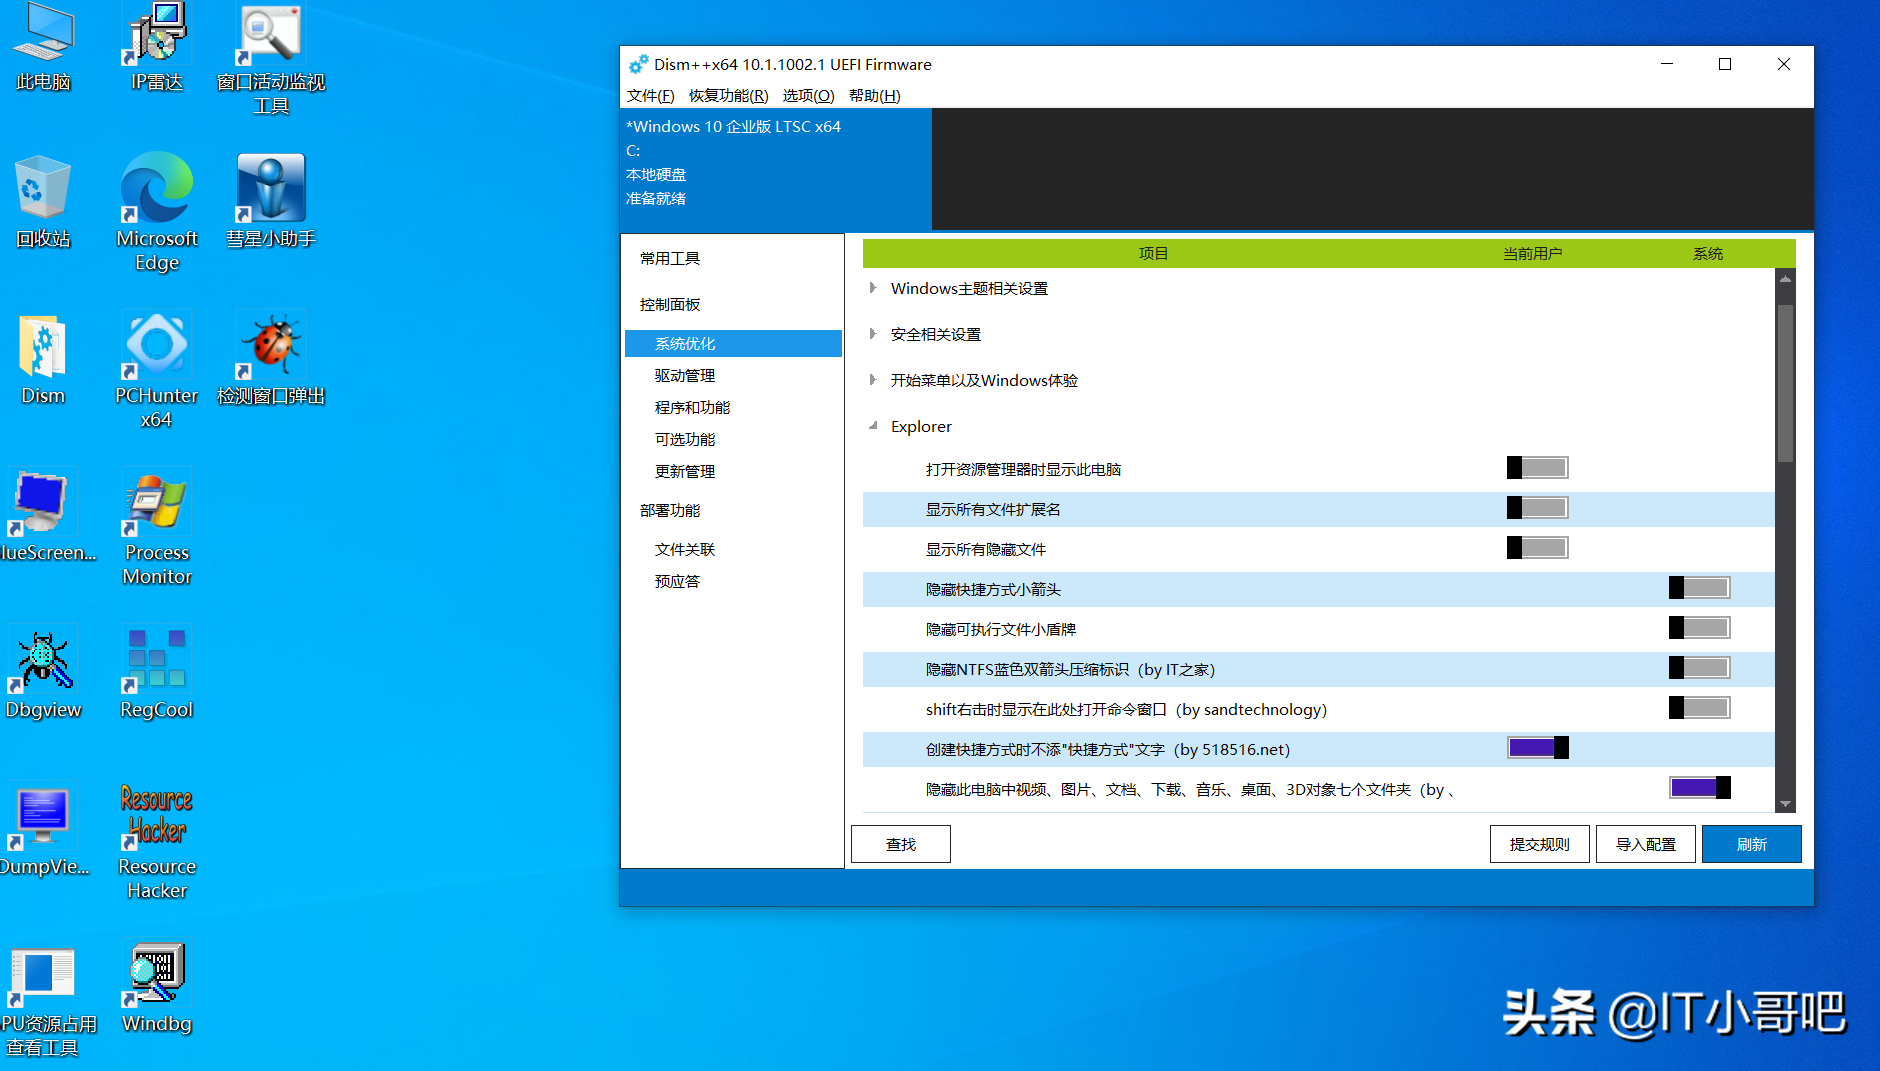Turn on 显示所有隐藏文件 switch
This screenshot has width=1880, height=1071.
1538,548
